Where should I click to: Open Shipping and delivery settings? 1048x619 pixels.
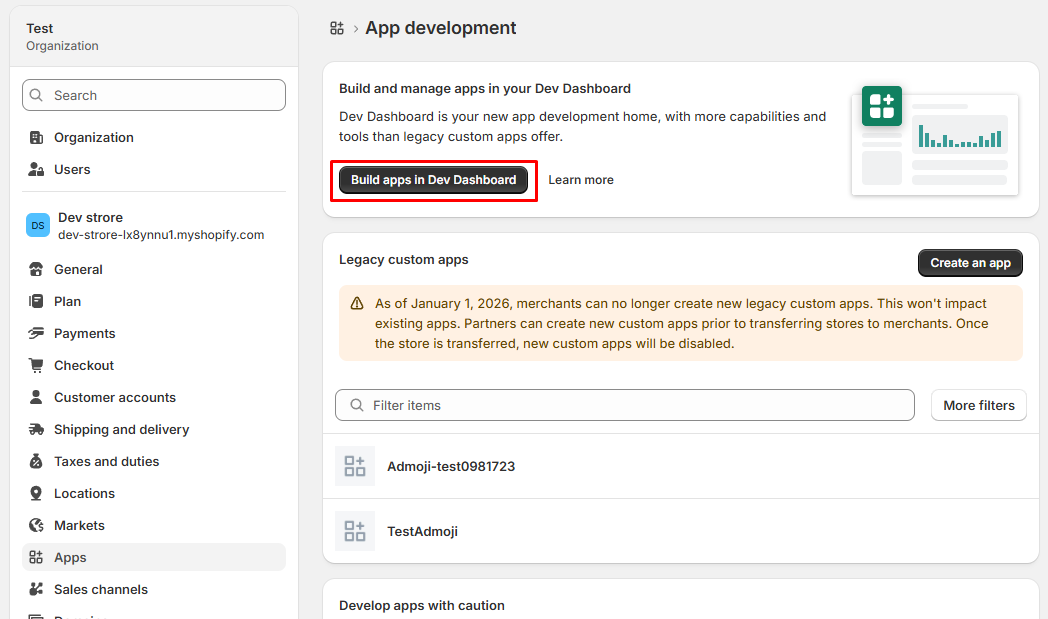tap(154, 429)
